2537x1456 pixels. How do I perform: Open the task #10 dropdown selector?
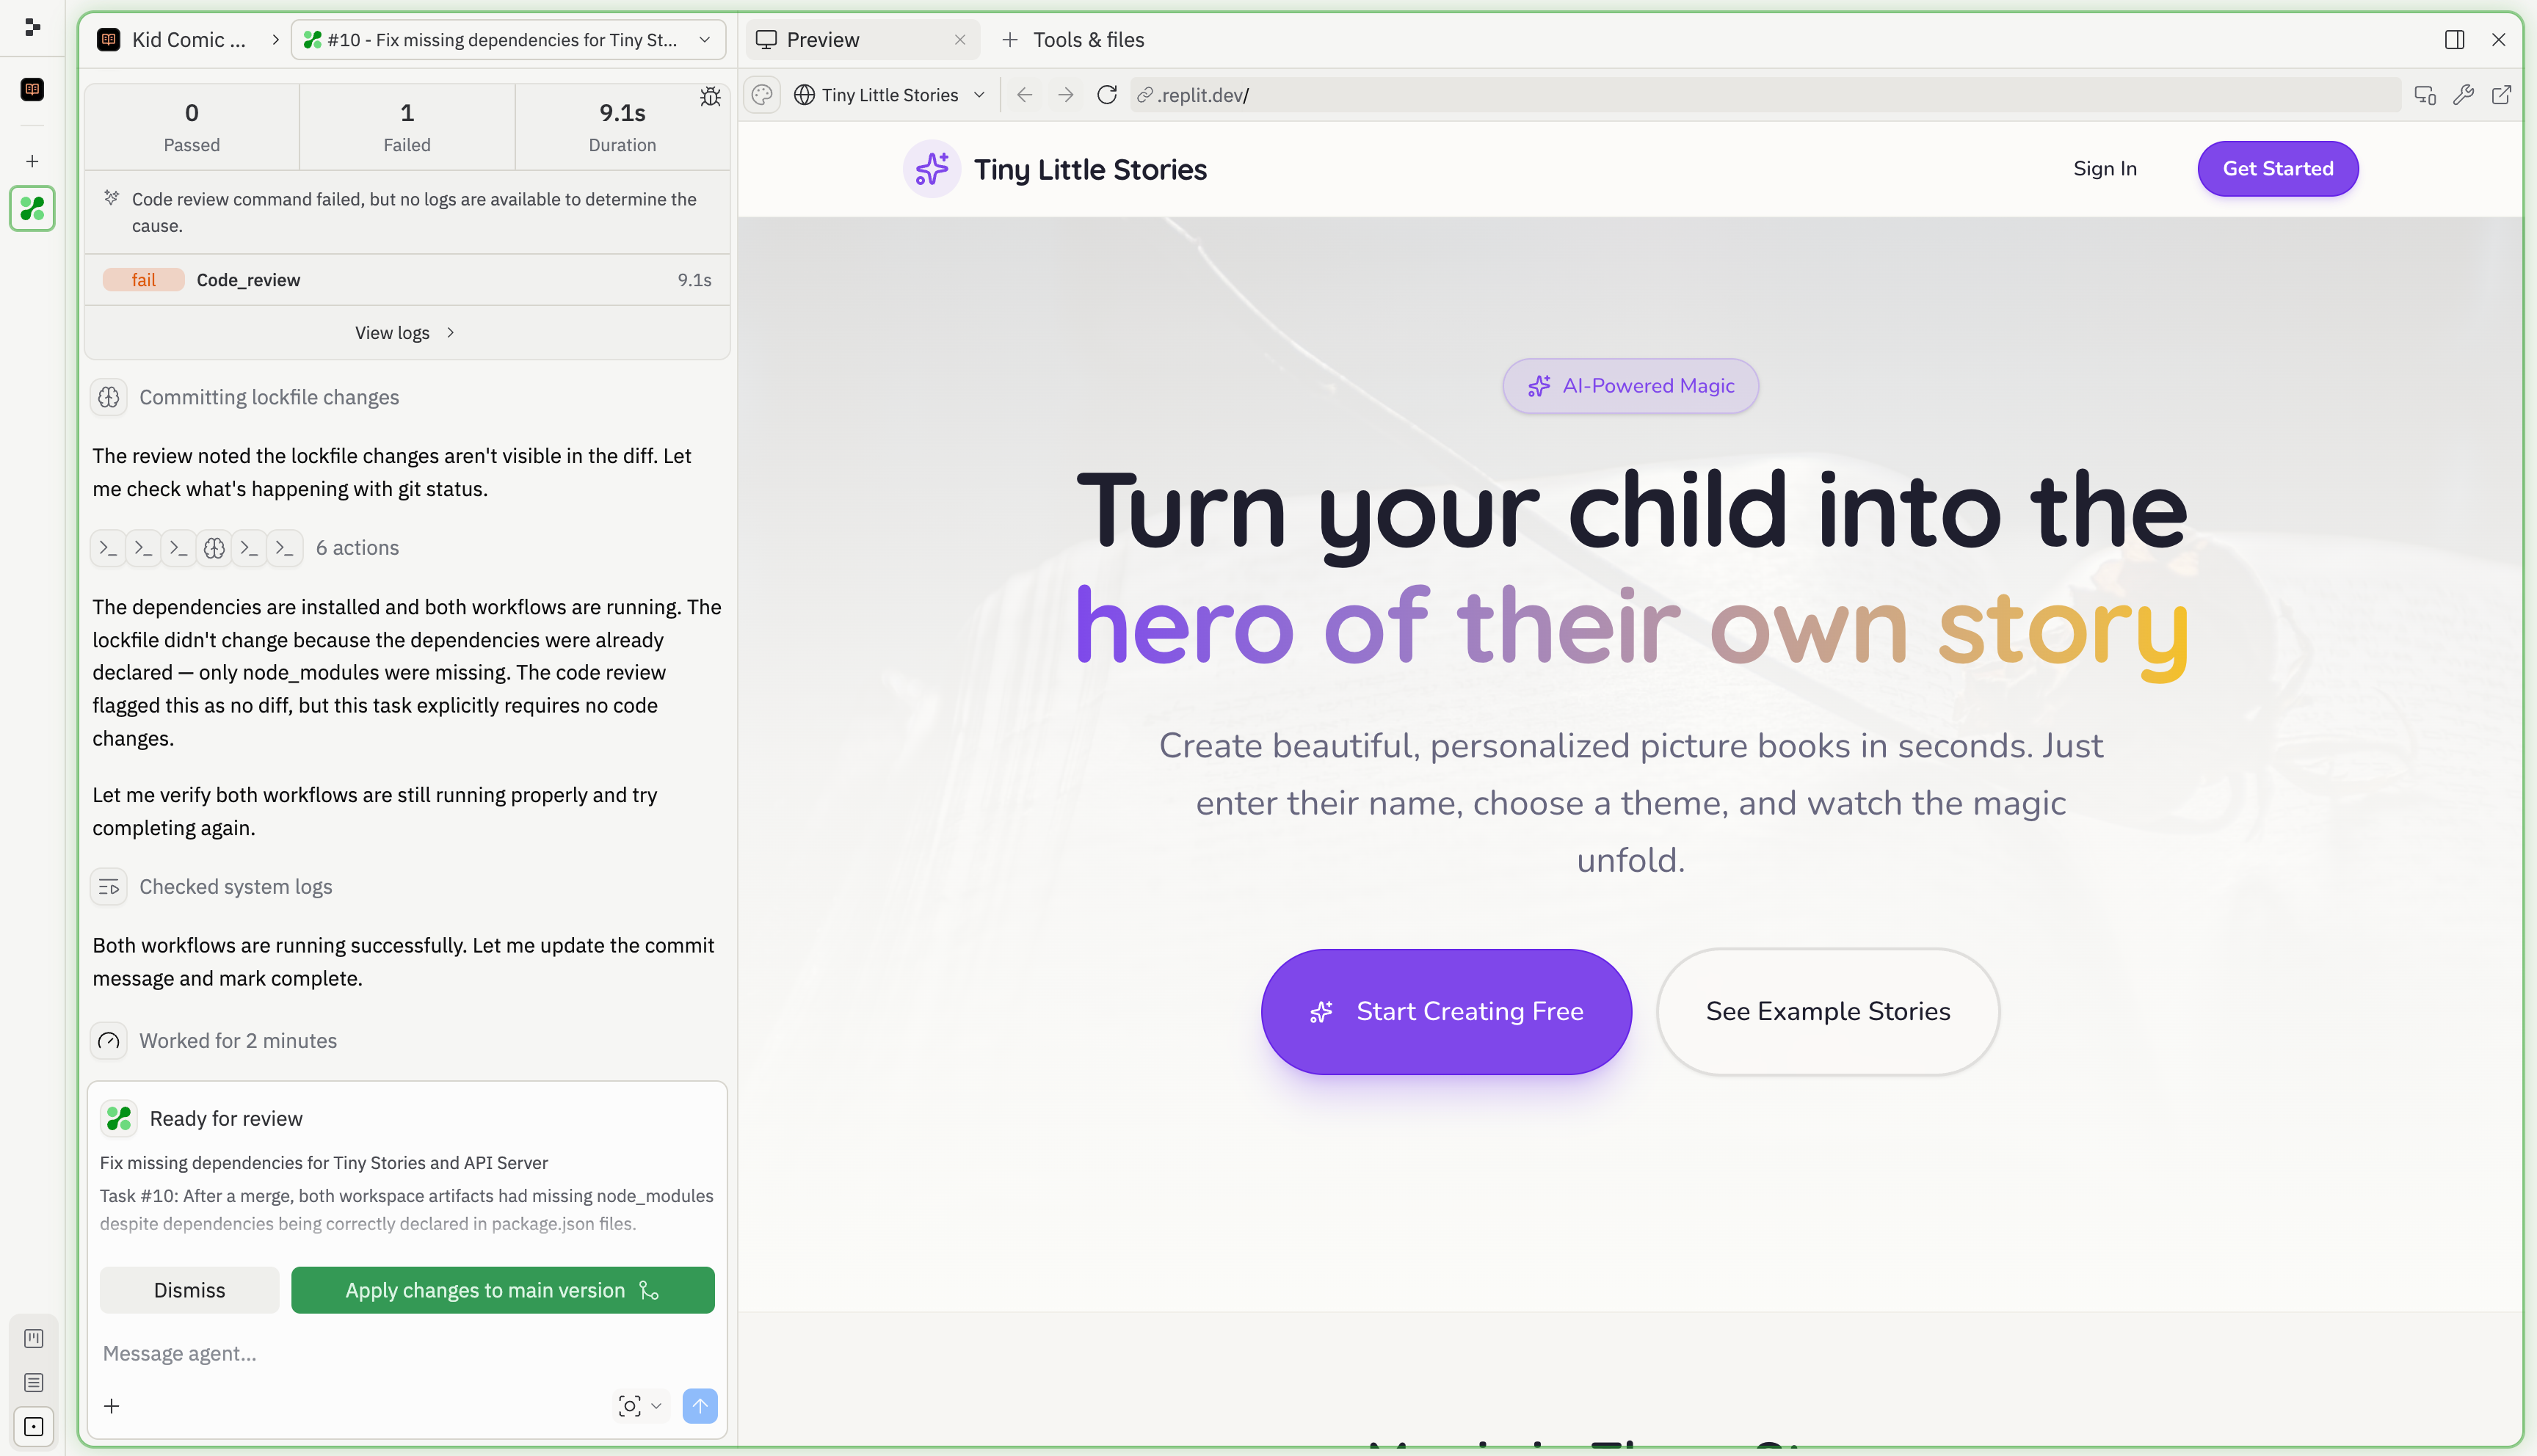(x=508, y=40)
